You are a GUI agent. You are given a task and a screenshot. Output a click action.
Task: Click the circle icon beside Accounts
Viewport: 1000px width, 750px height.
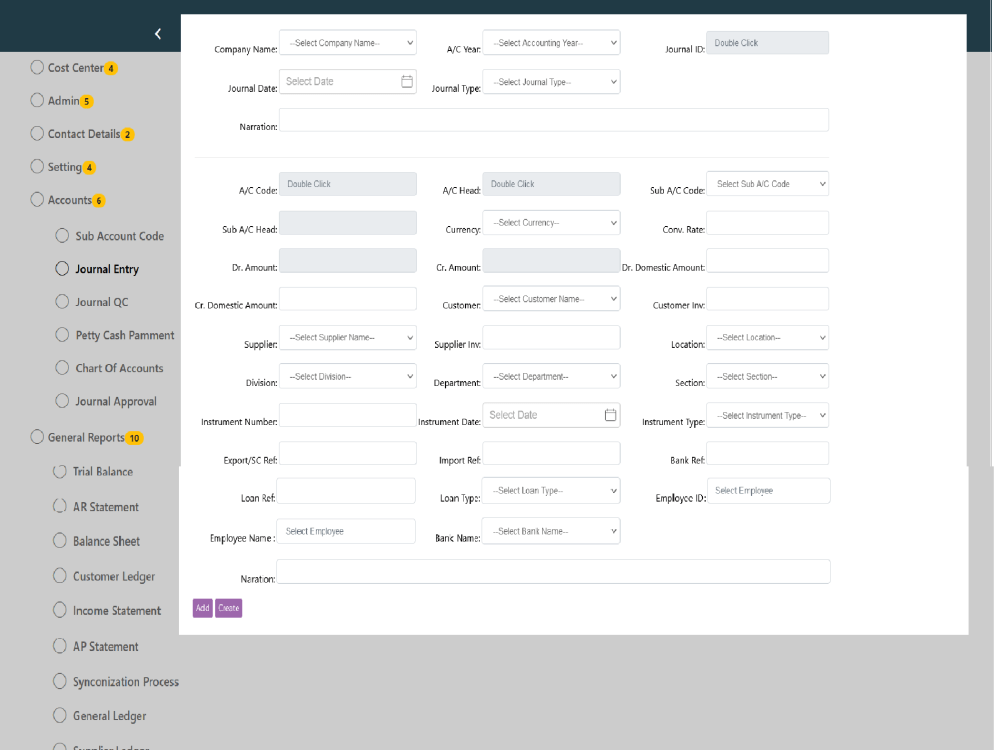tap(37, 200)
